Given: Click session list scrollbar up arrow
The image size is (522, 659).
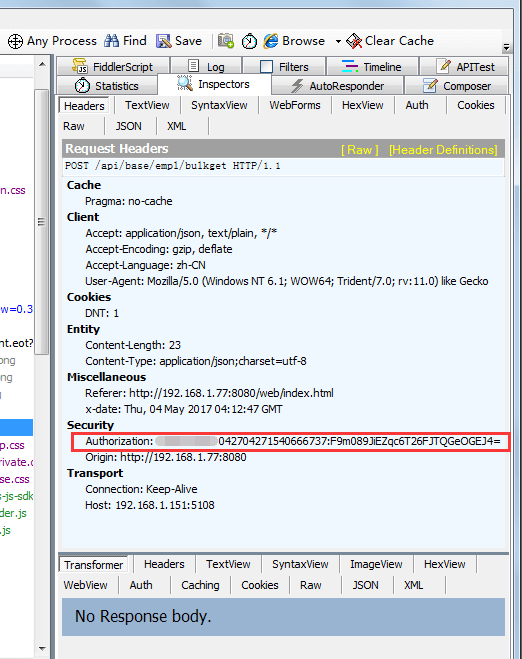Looking at the screenshot, I should [42, 64].
